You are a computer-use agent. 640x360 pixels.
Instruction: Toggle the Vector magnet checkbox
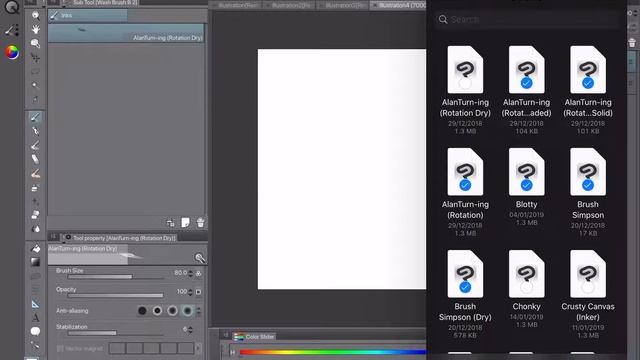pos(60,349)
